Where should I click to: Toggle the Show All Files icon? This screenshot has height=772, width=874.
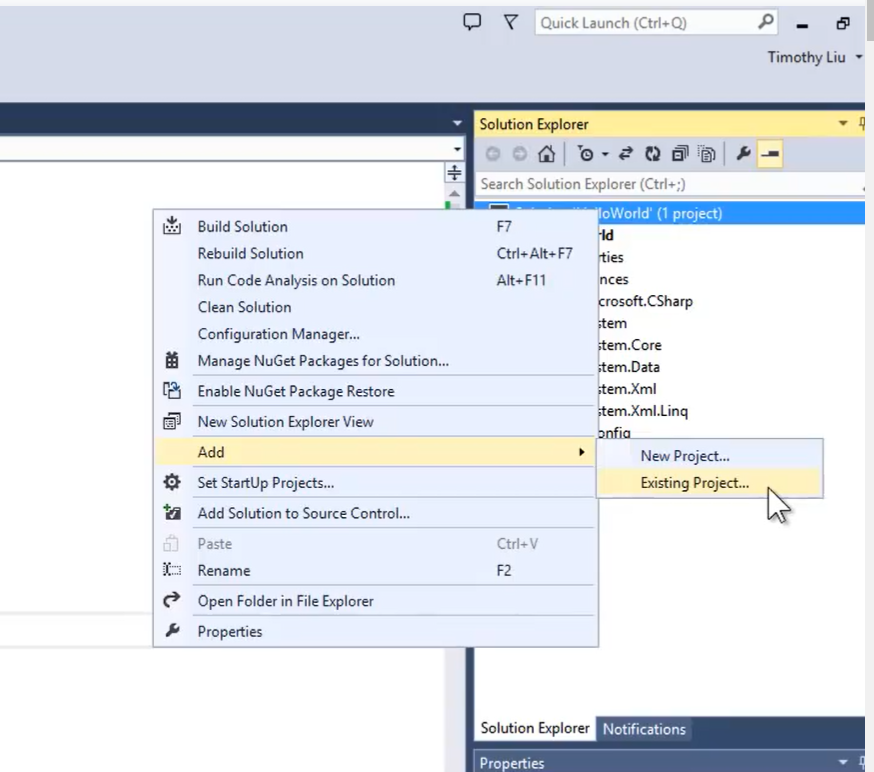pyautogui.click(x=707, y=154)
